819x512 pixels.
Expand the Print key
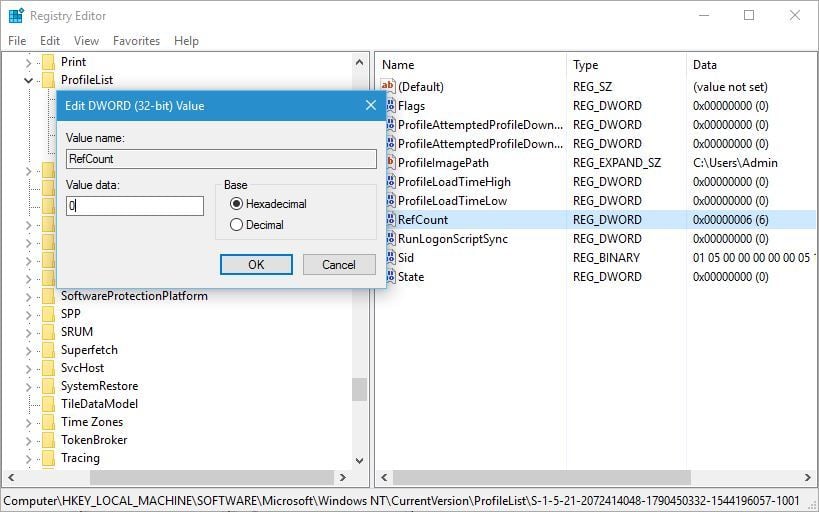click(28, 63)
